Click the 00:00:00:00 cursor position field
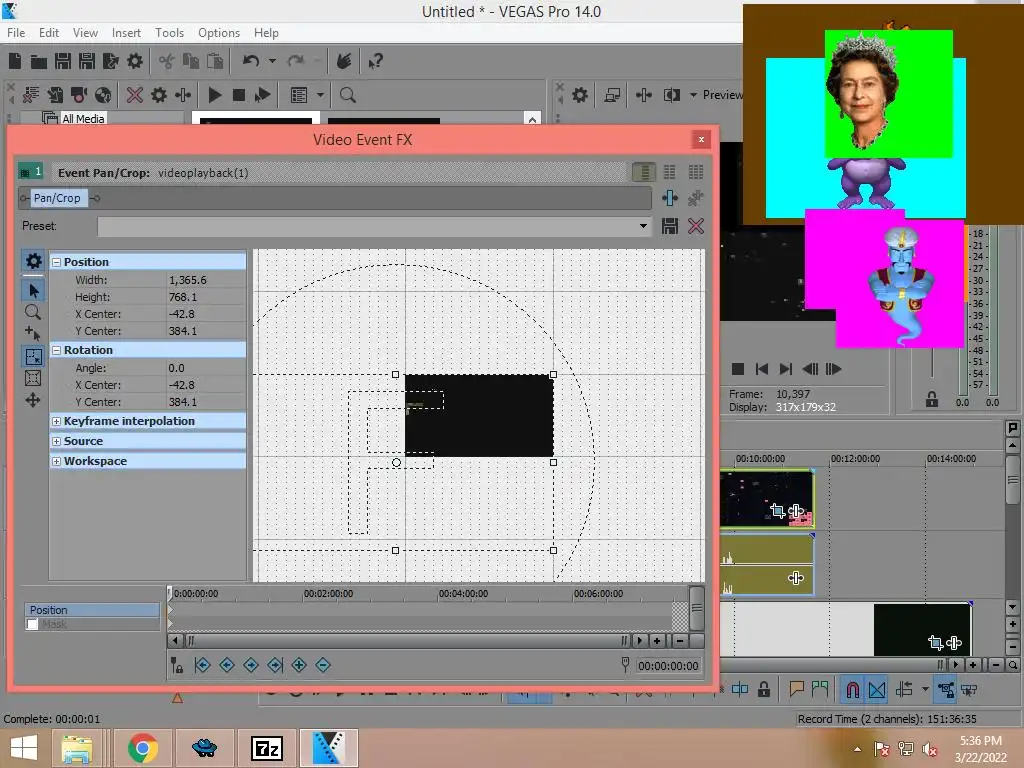The height and width of the screenshot is (768, 1024). coord(669,665)
